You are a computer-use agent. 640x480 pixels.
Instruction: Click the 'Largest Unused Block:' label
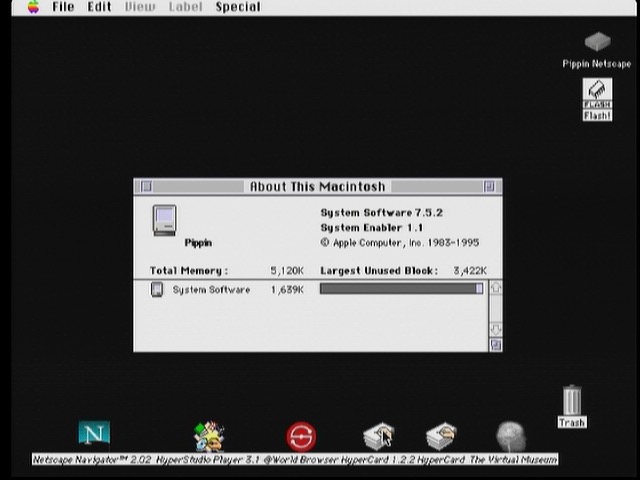[379, 271]
